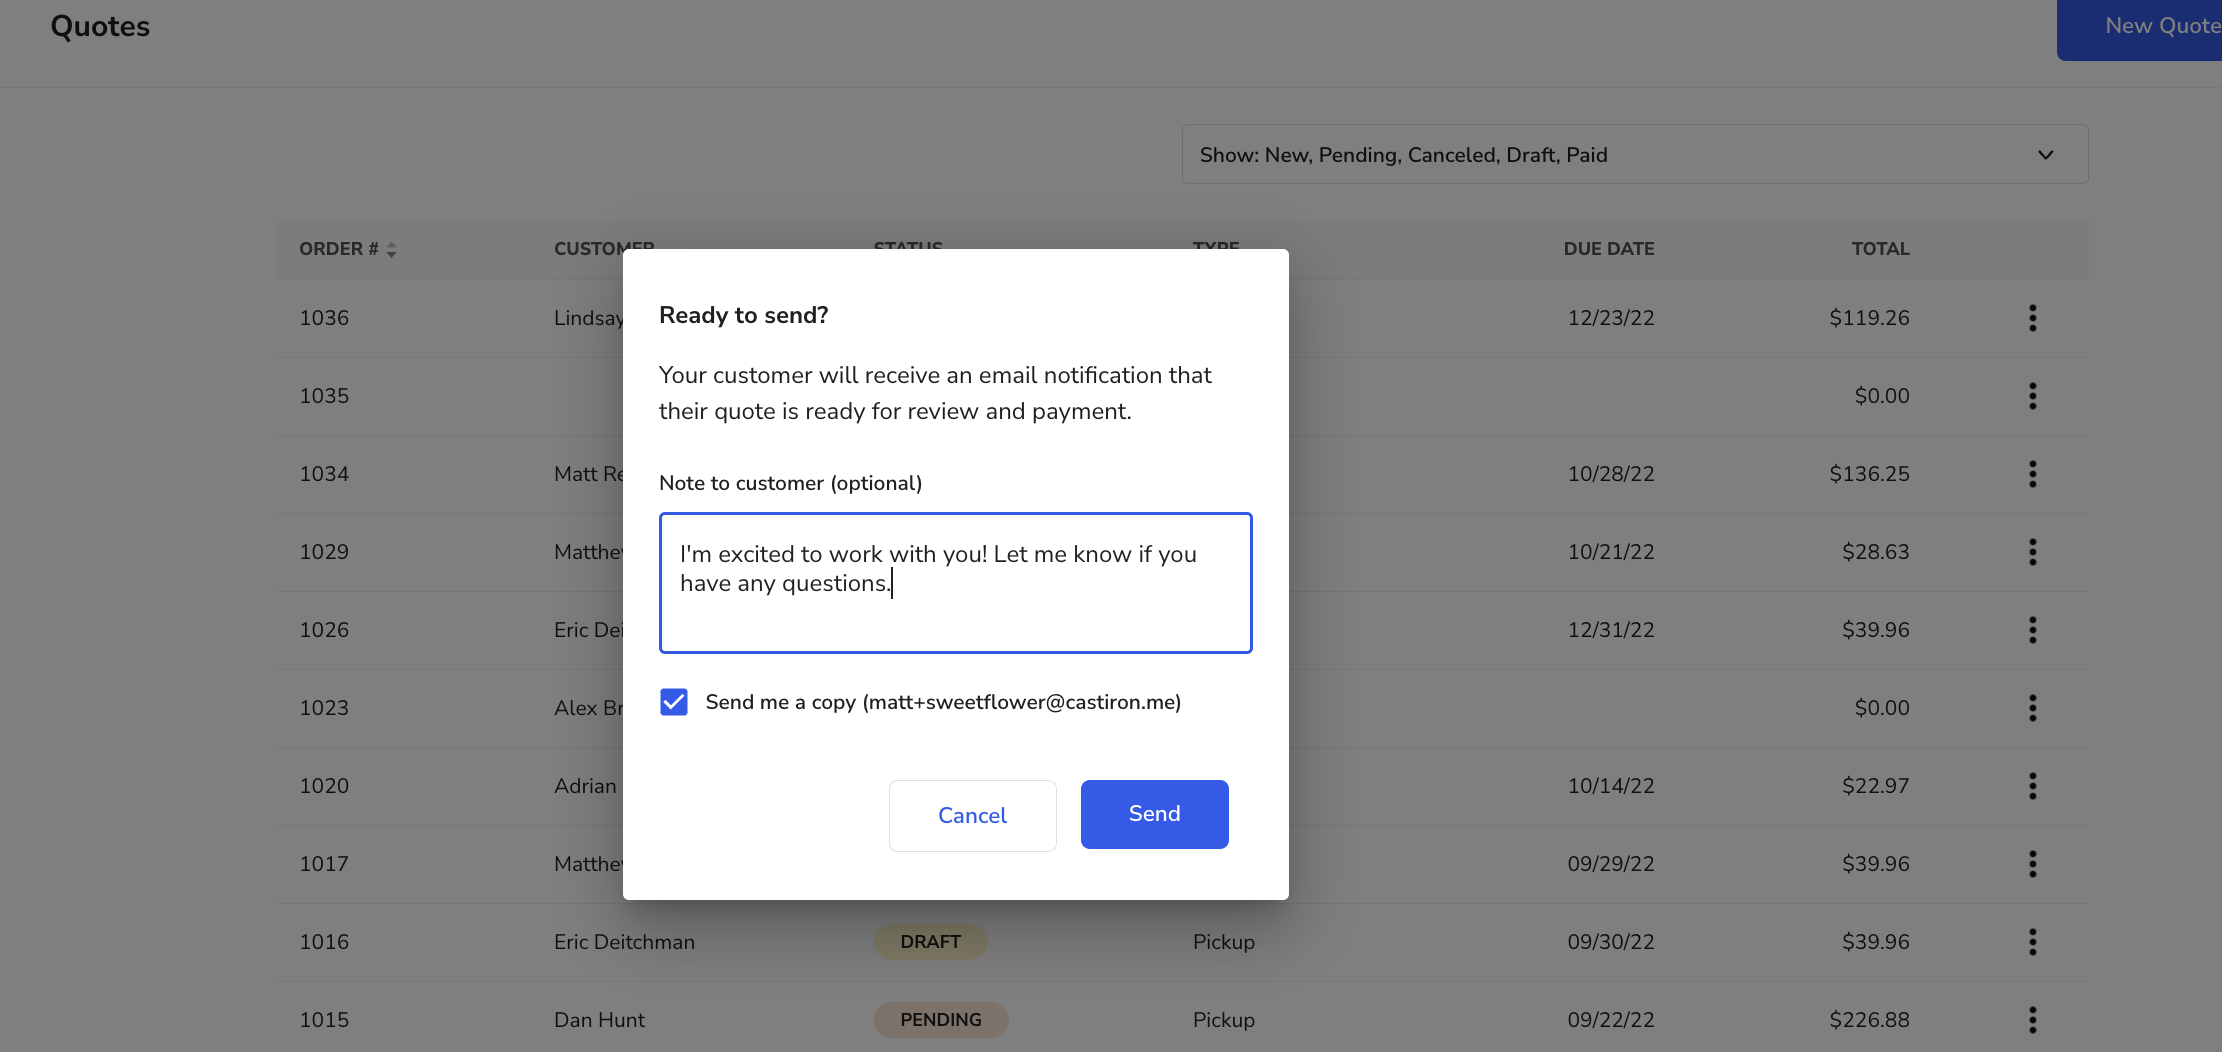Open the three-dot menu for order 1035

click(x=2032, y=396)
